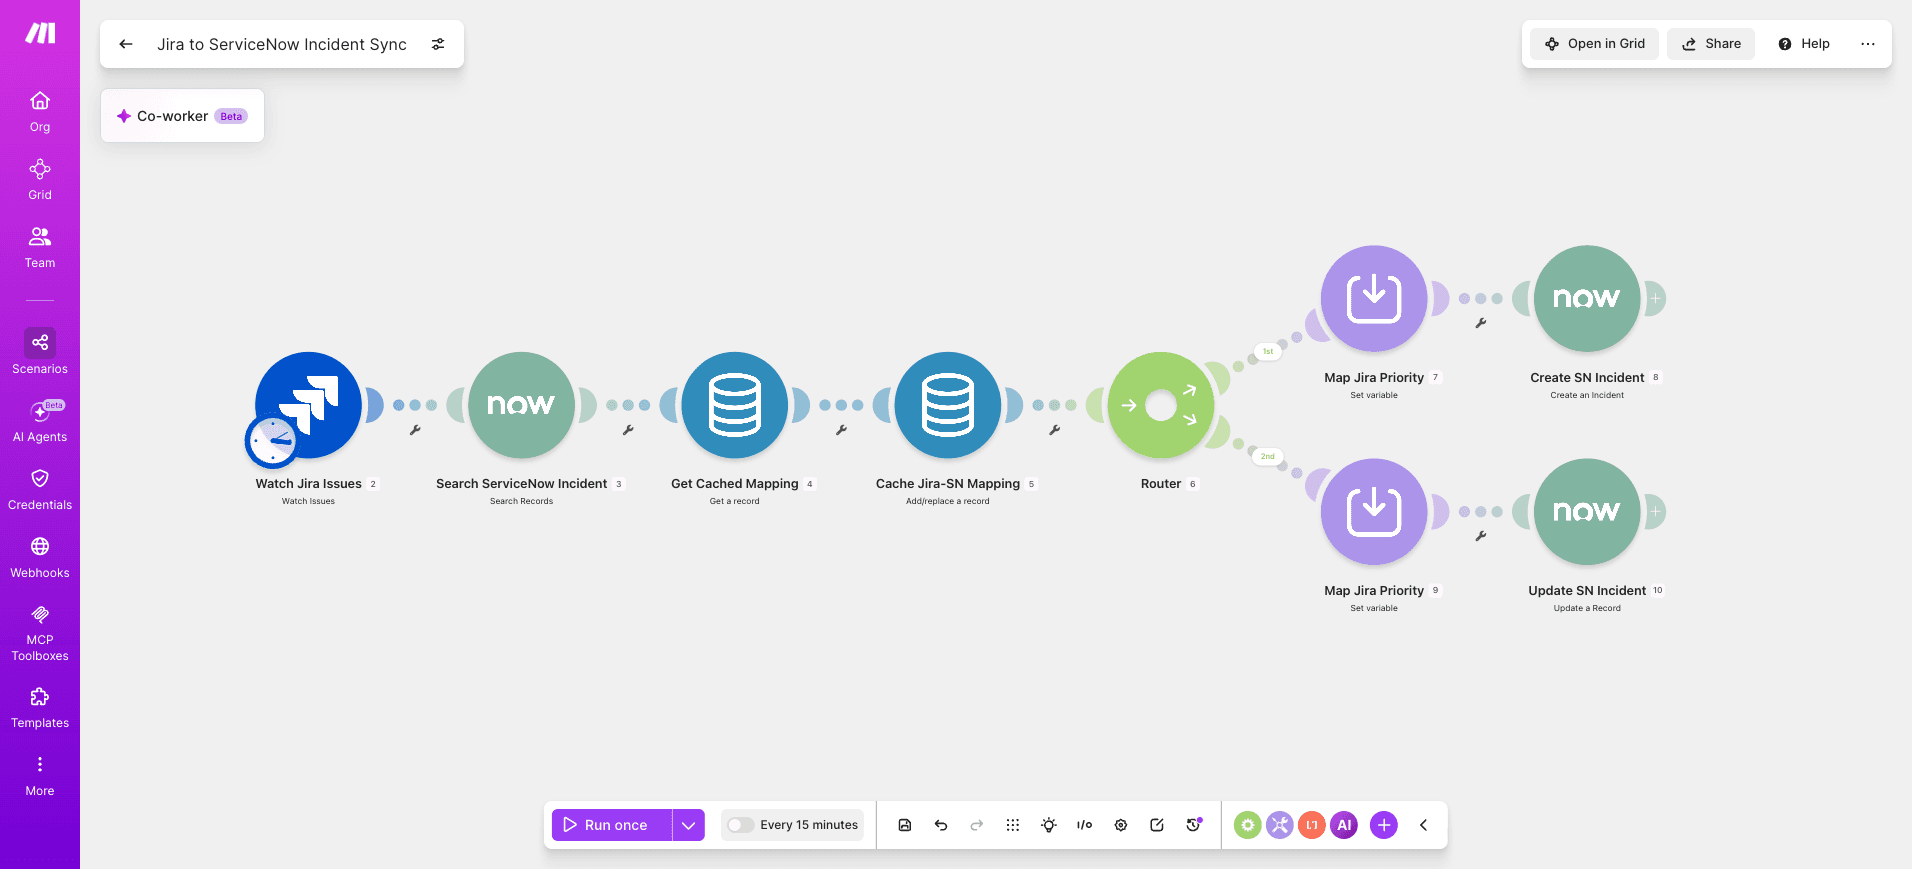Image resolution: width=1912 pixels, height=869 pixels.
Task: Set filter wrench after Get Cached Mapping
Action: coord(842,430)
